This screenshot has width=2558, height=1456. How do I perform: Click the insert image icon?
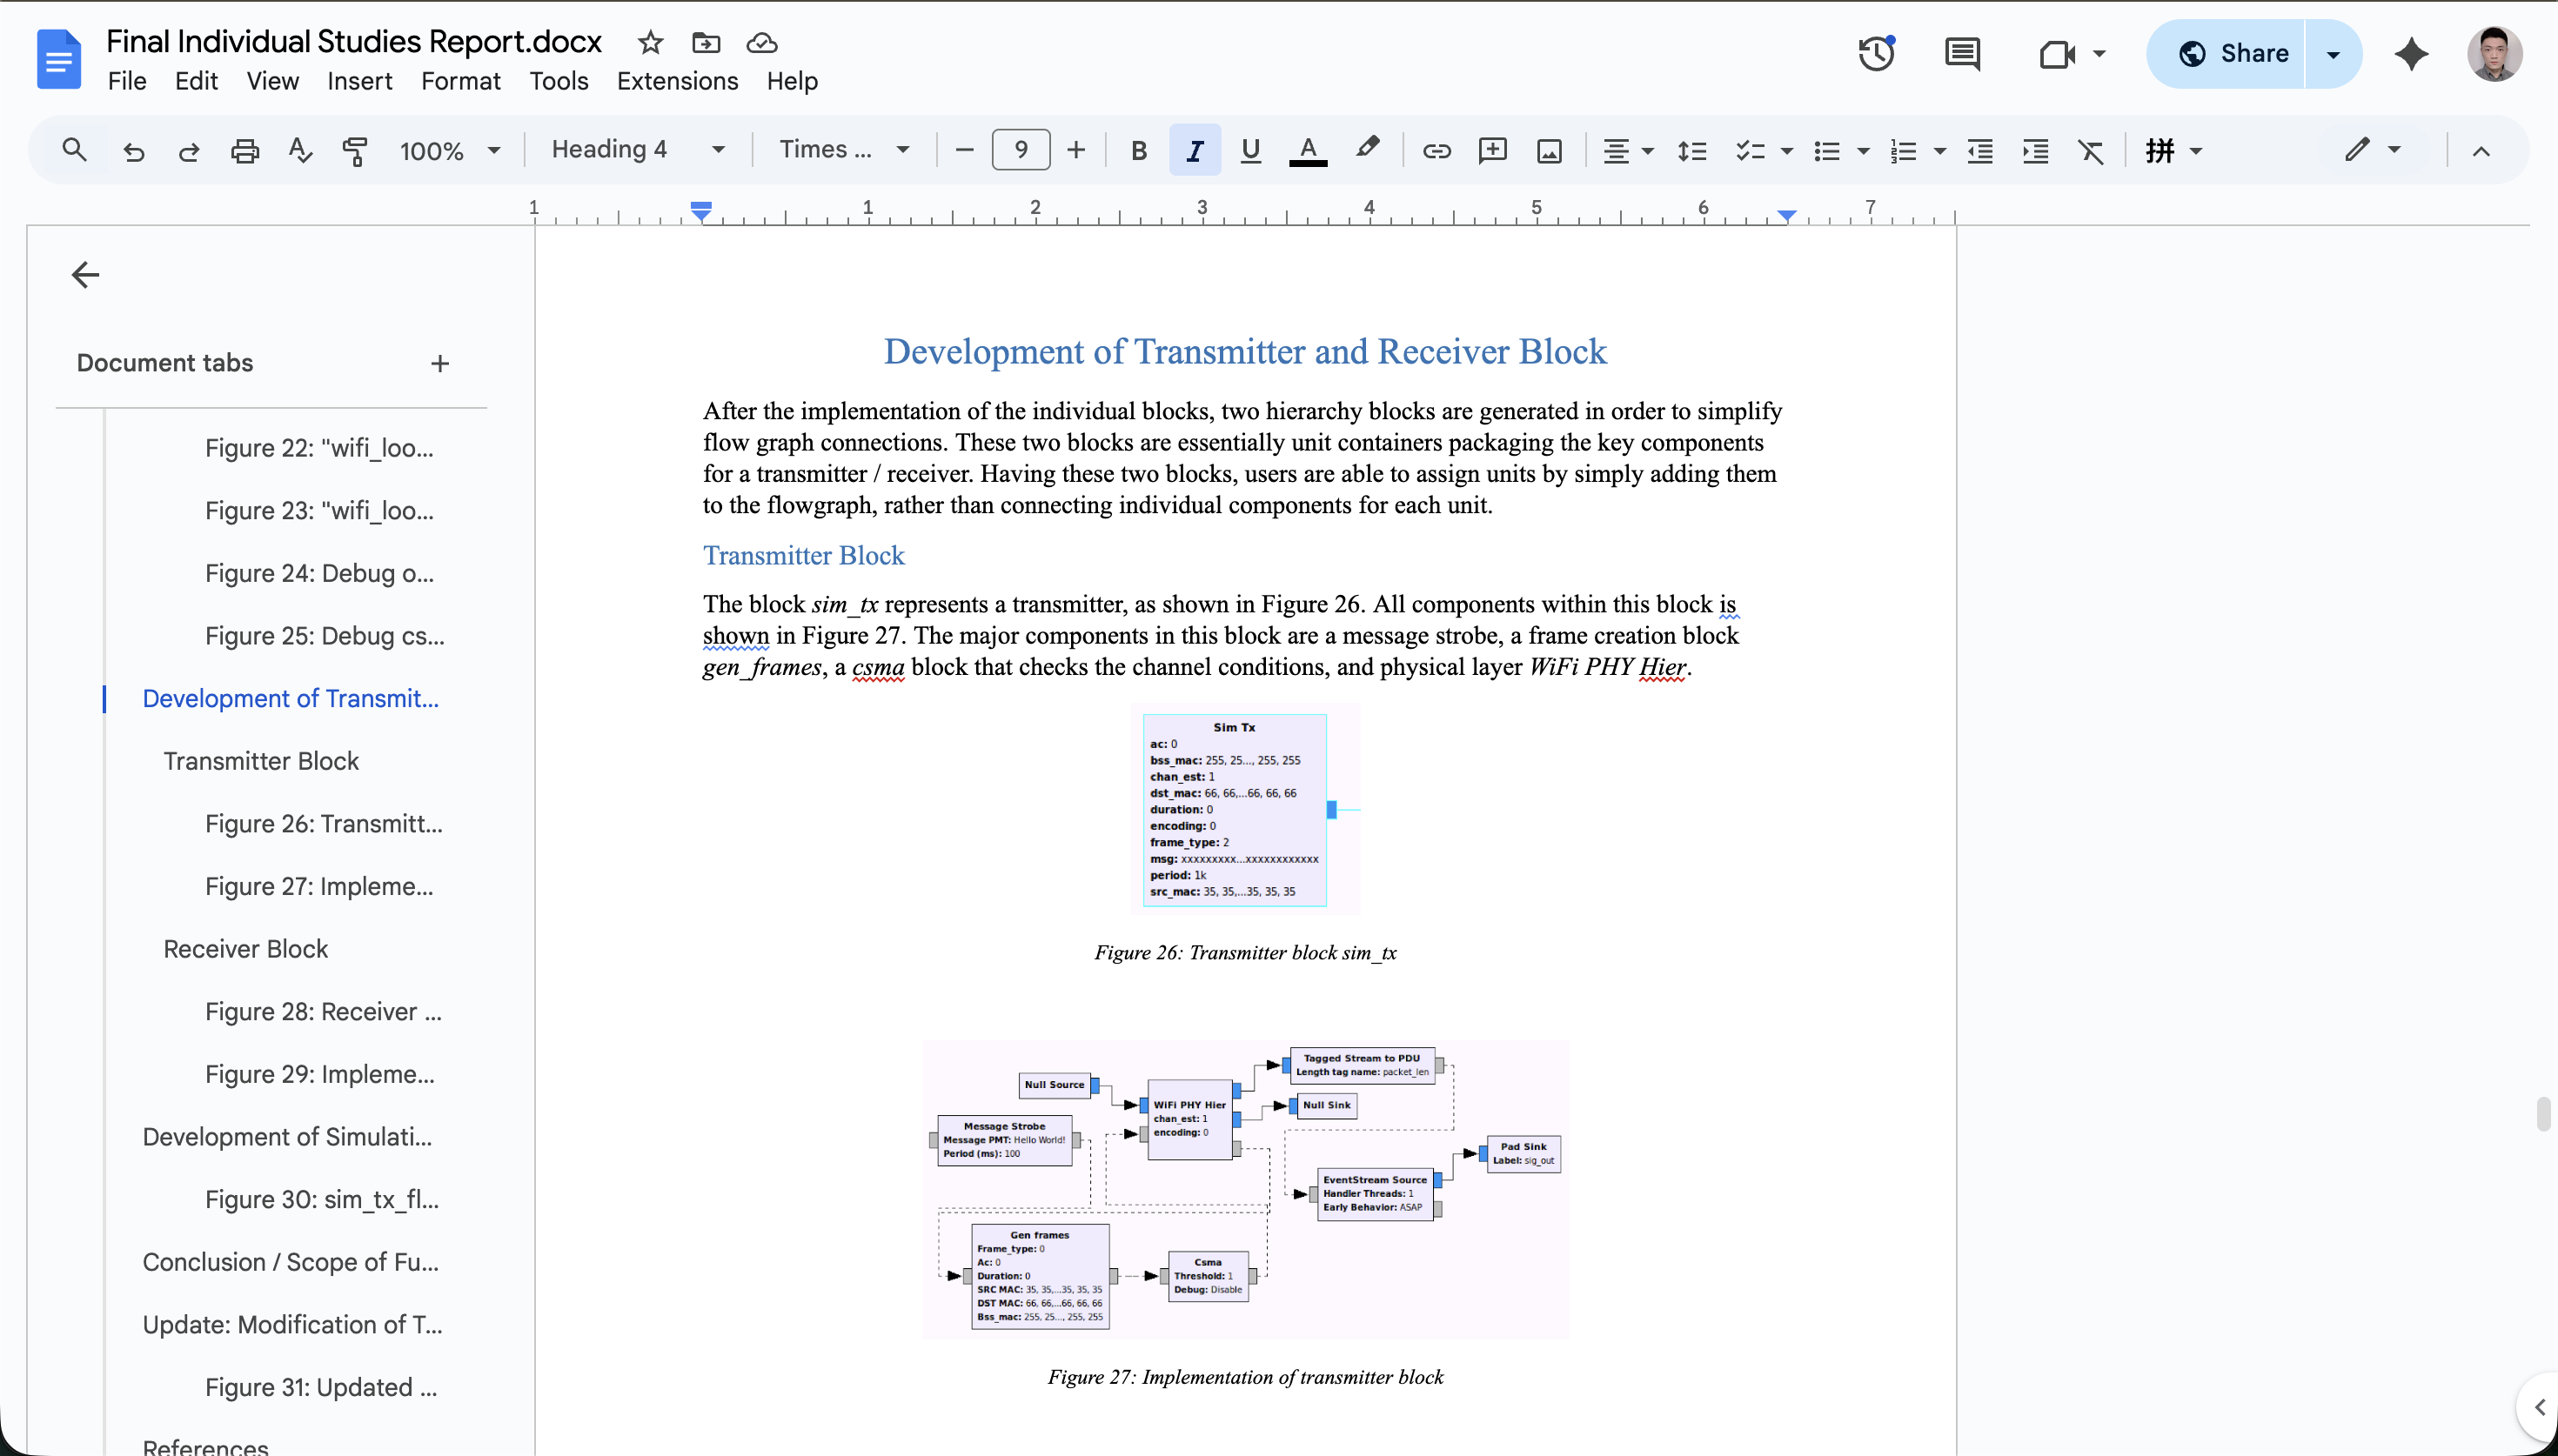coord(1549,151)
